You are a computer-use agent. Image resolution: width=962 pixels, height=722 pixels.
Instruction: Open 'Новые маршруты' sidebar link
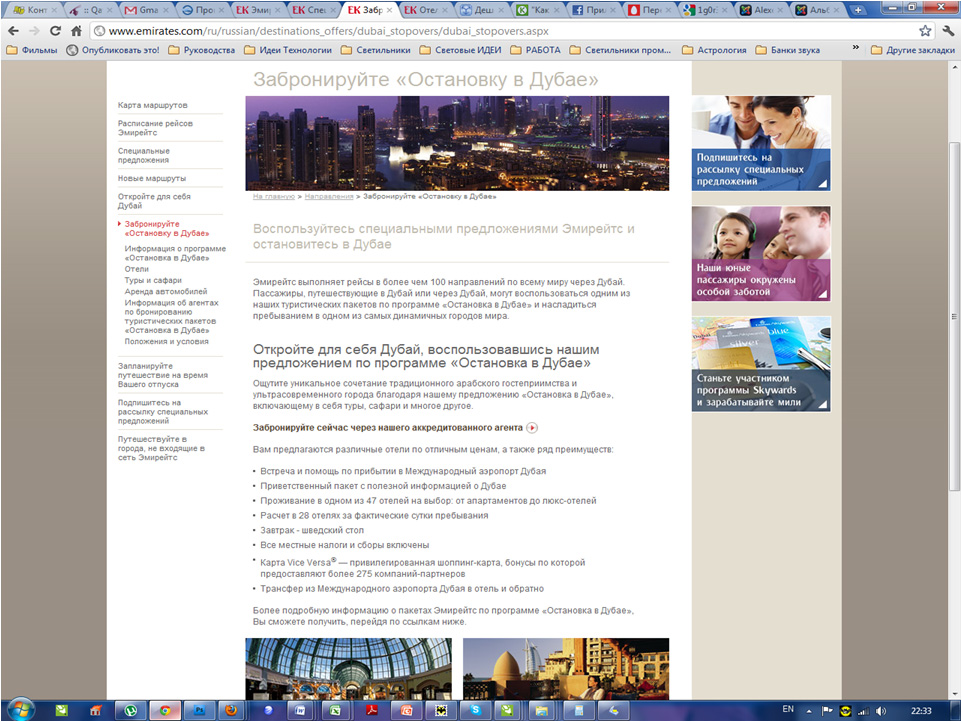click(x=152, y=178)
